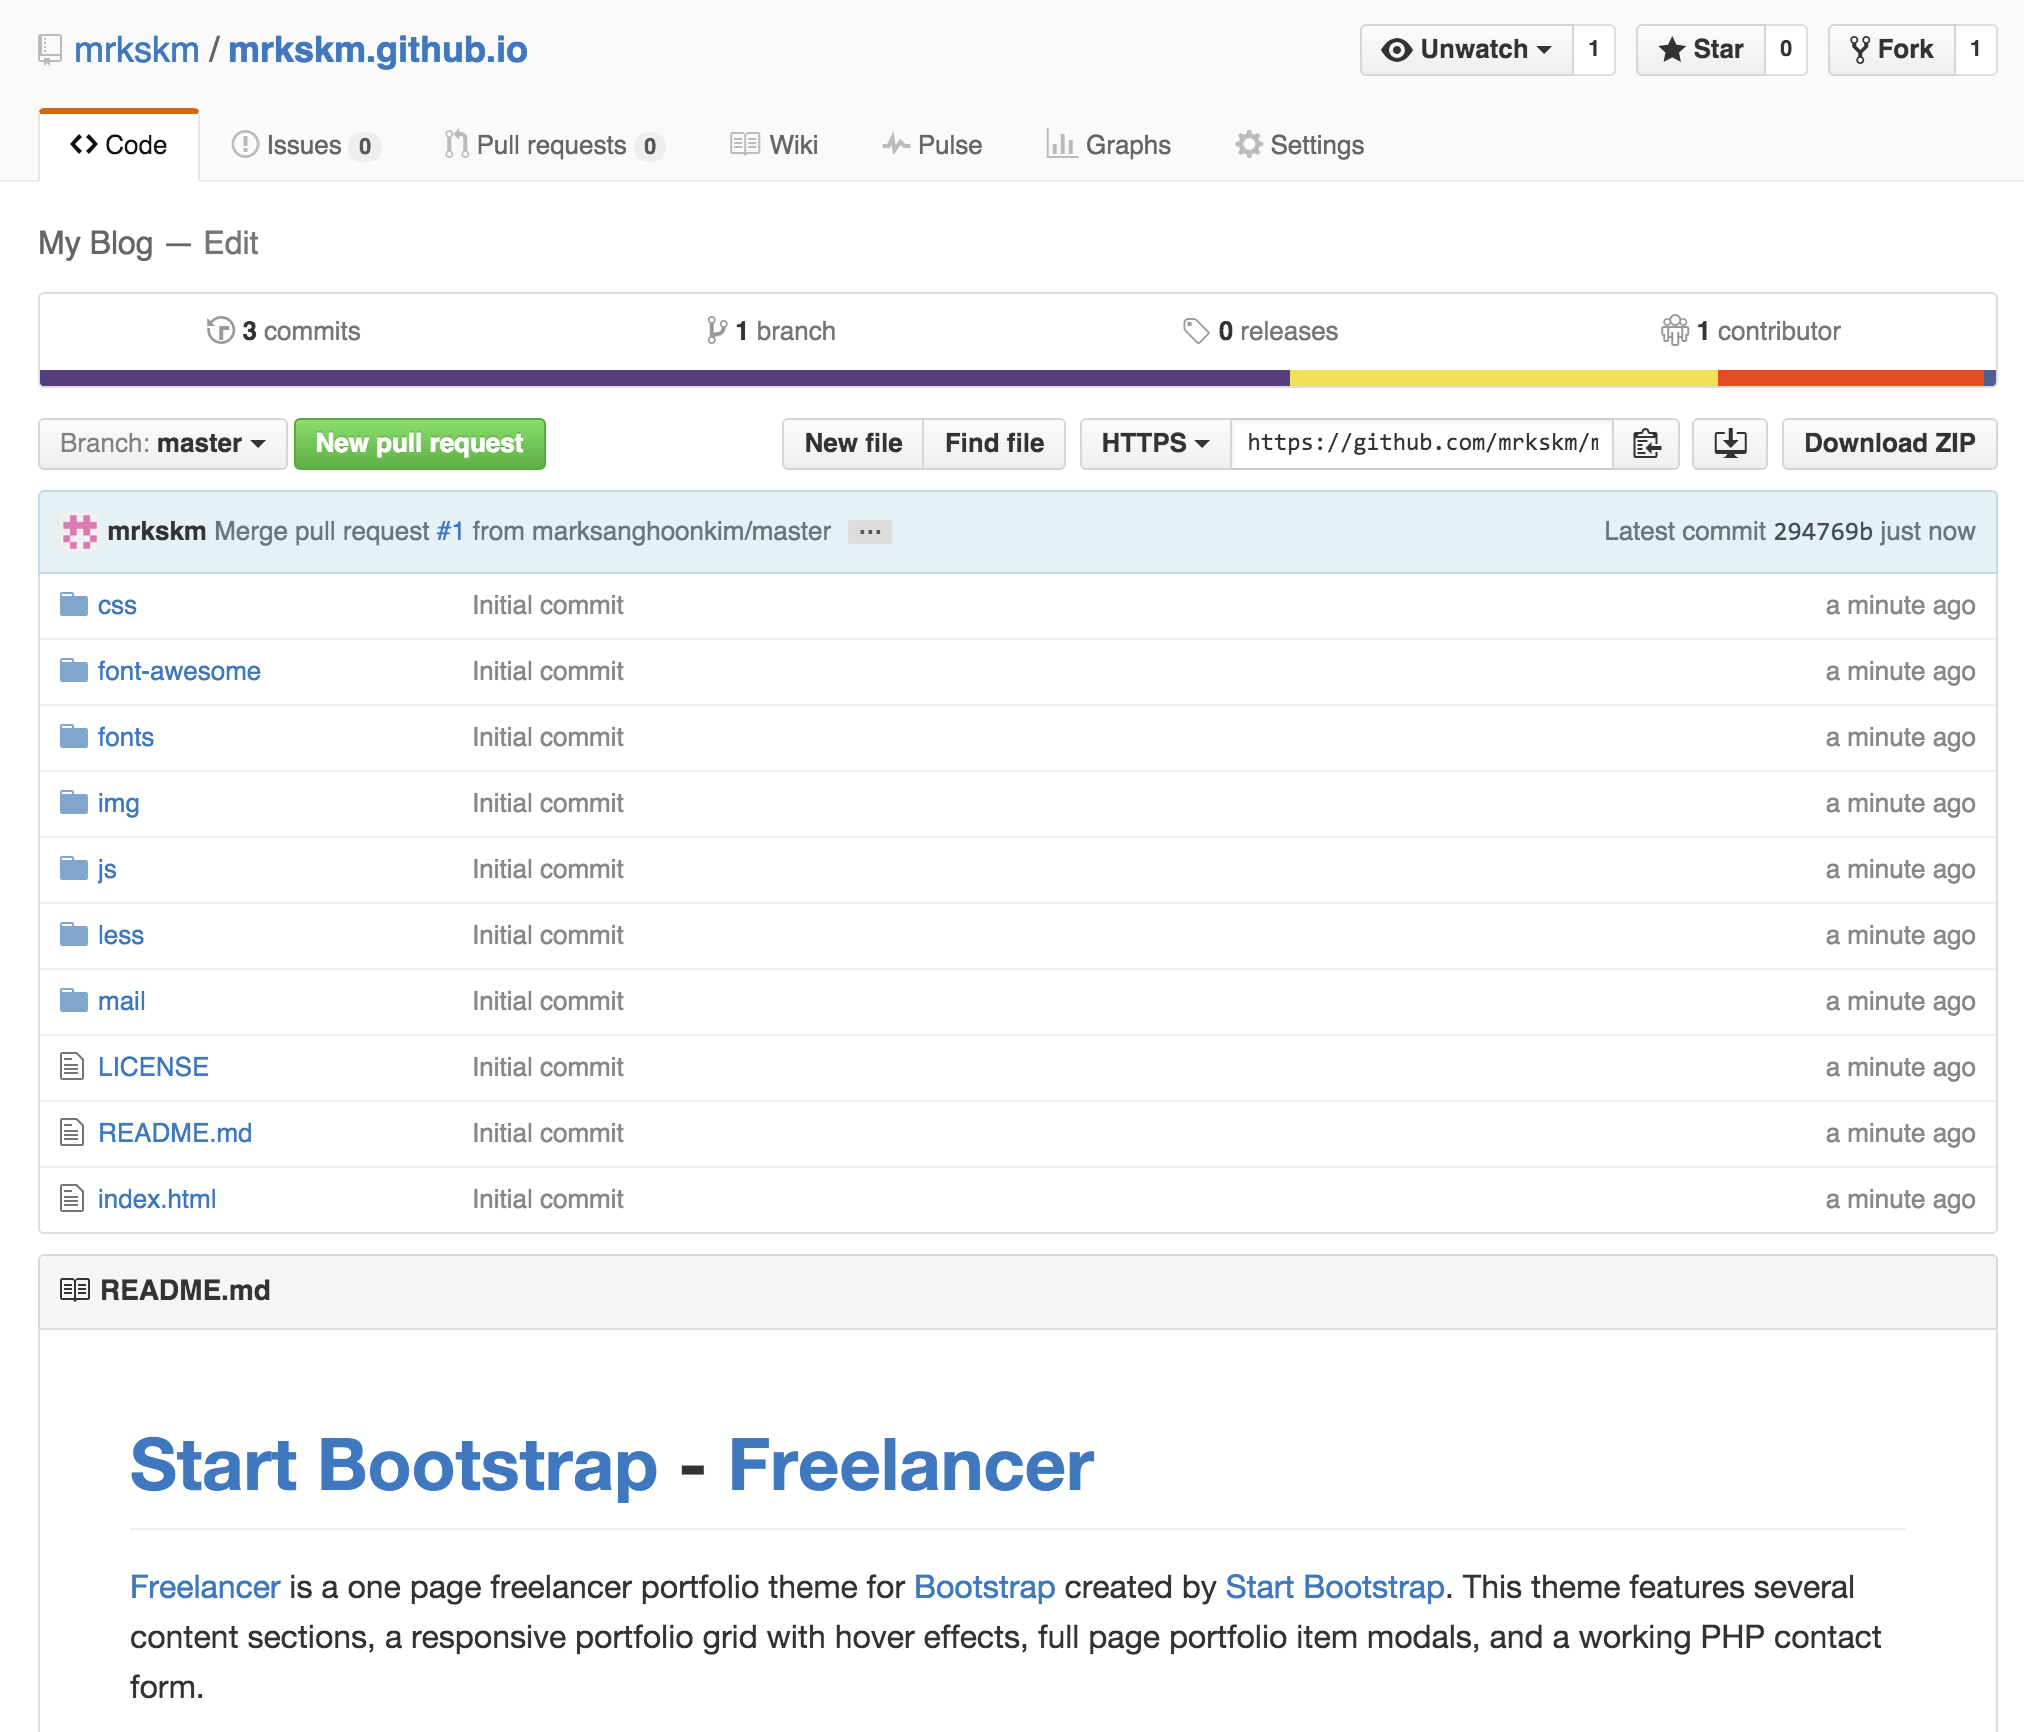Open the Pull requests tab
Screen dimensions: 2024x1732
click(x=555, y=145)
